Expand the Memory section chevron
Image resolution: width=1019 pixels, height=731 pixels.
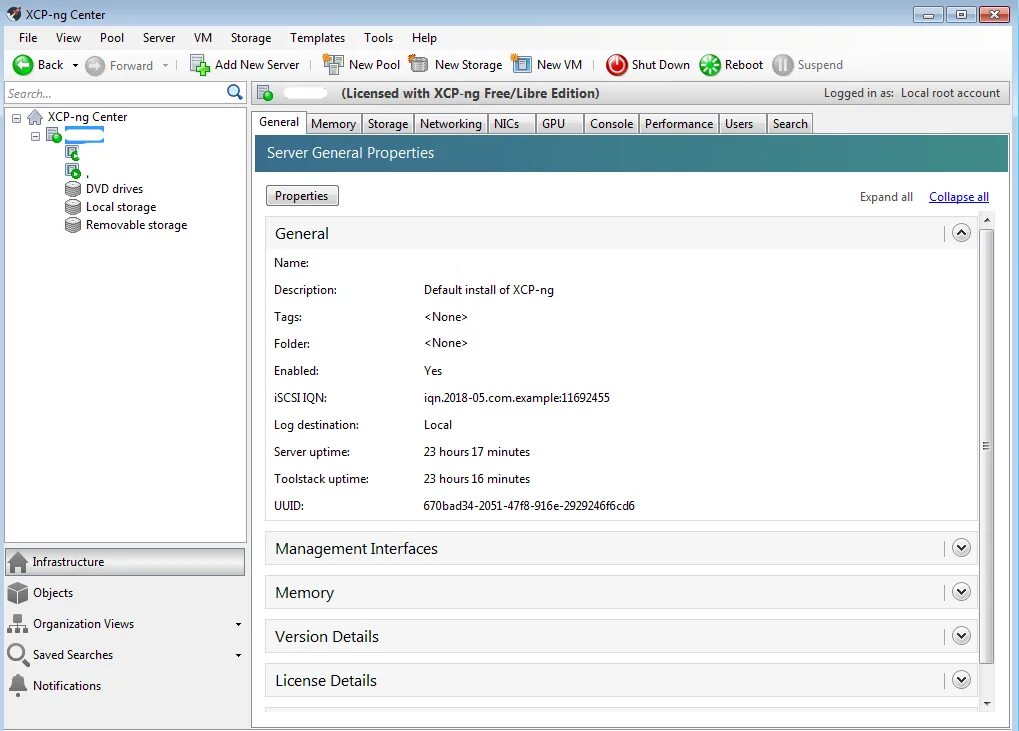pyautogui.click(x=961, y=592)
